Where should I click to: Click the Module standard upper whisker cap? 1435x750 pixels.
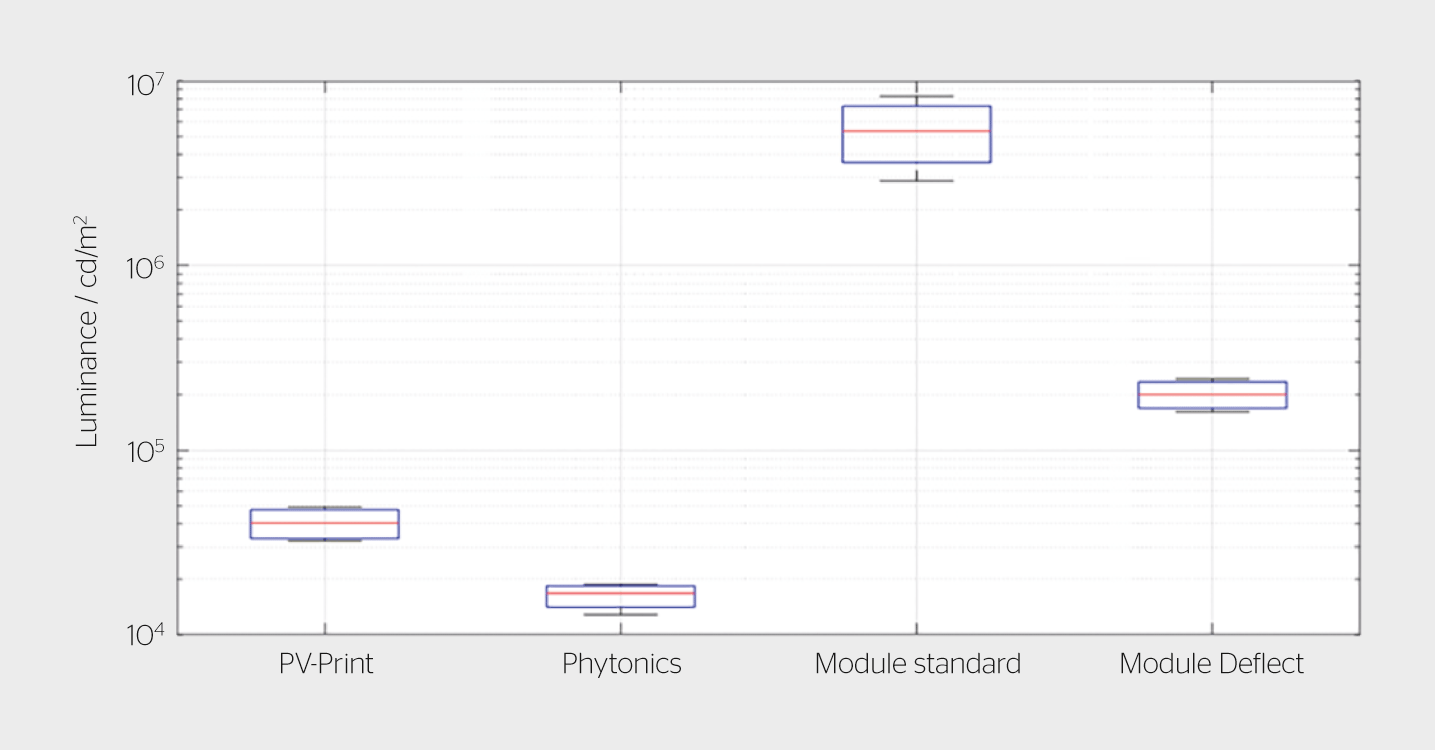tap(917, 97)
